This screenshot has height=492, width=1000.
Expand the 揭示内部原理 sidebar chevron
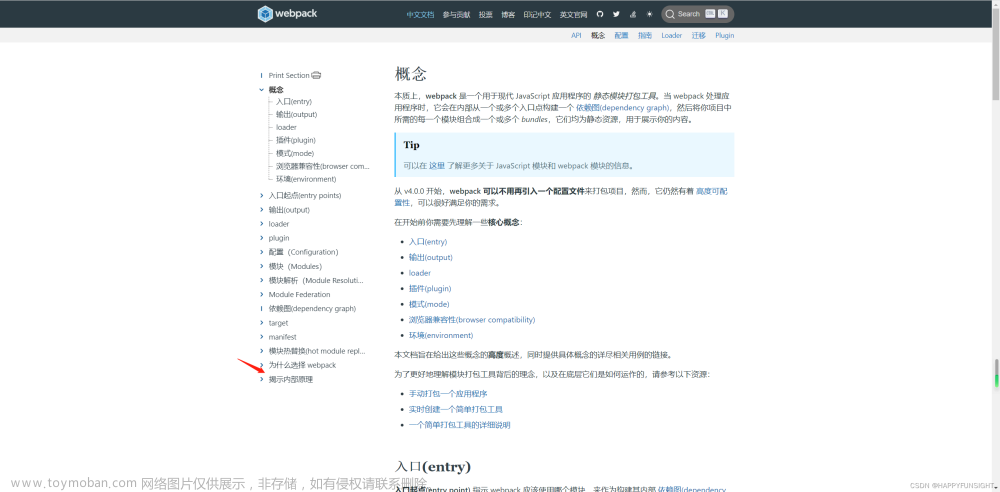tap(261, 379)
